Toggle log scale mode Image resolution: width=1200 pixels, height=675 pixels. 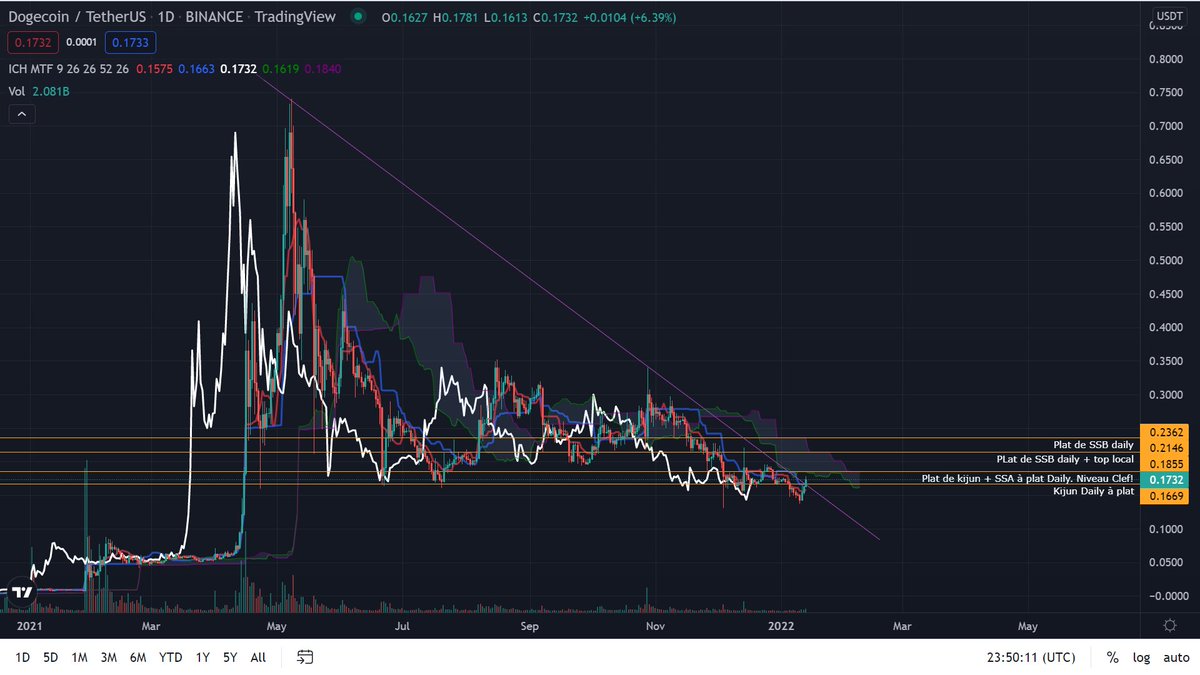coord(1141,657)
